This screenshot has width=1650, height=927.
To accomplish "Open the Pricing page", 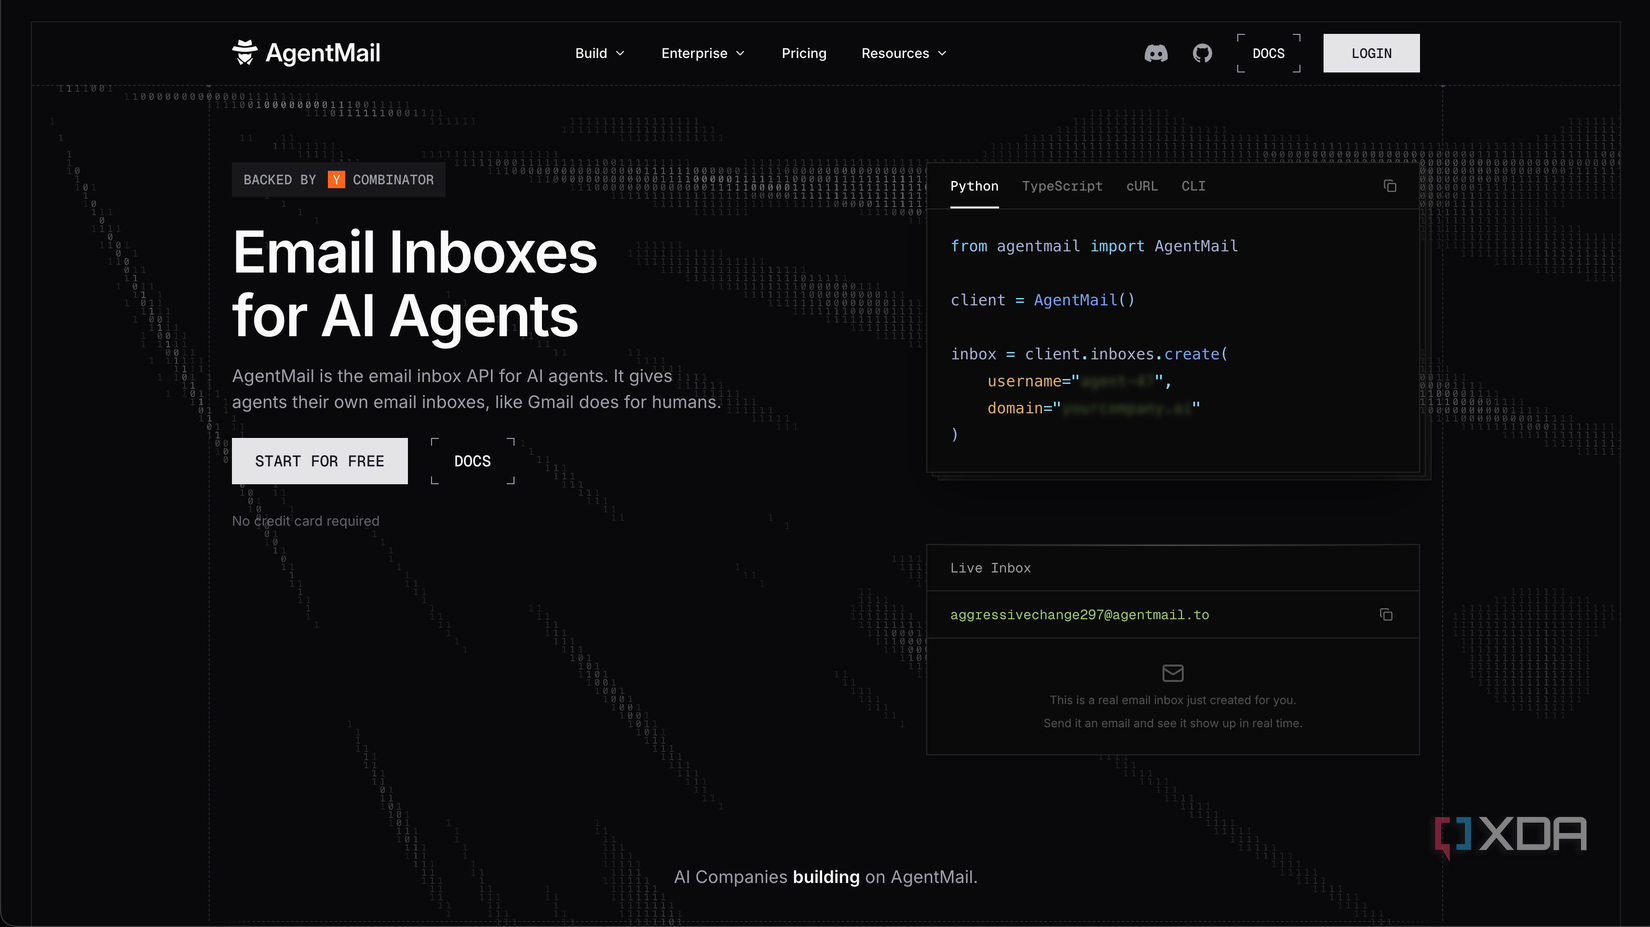I will [x=804, y=53].
